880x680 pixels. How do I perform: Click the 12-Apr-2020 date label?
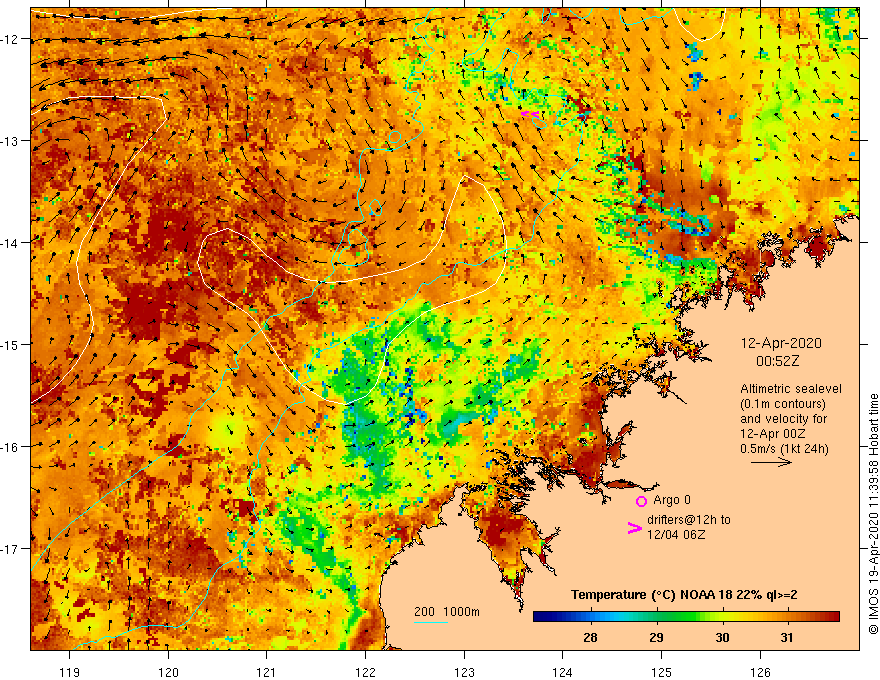point(781,343)
